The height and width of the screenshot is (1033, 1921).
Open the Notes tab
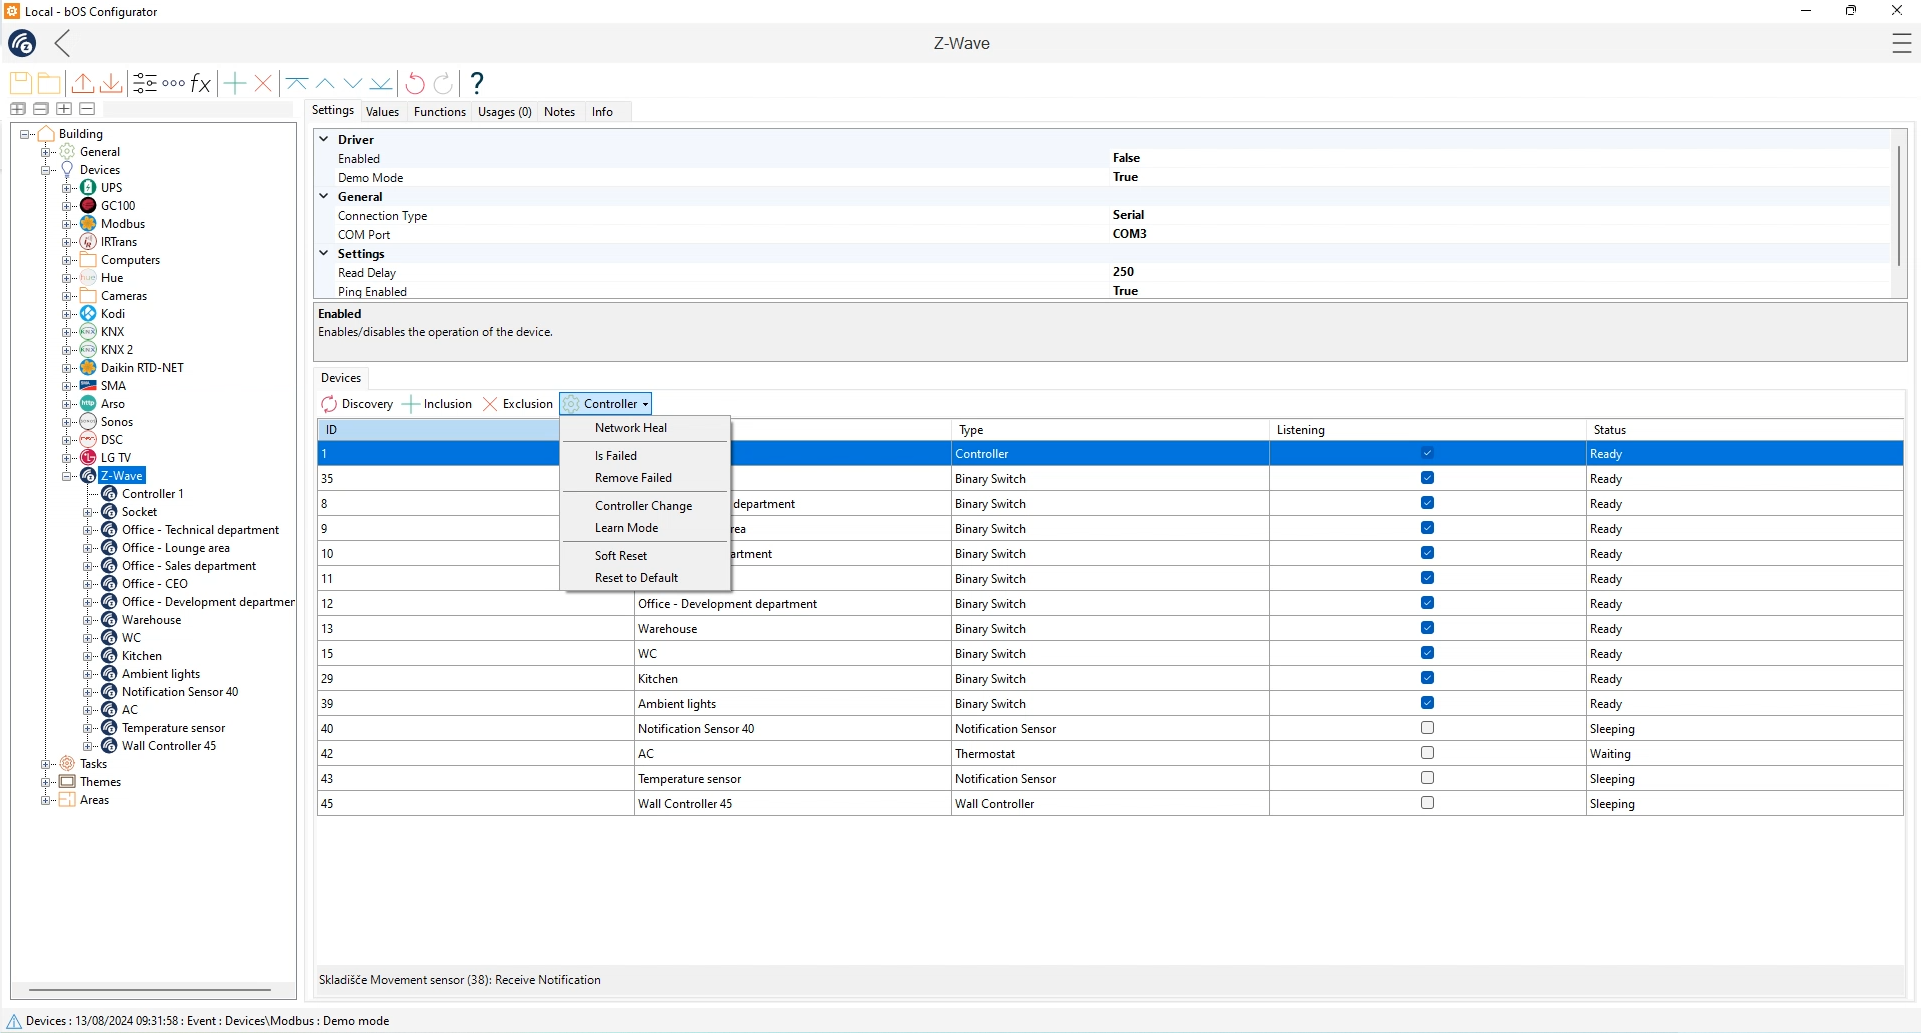559,112
